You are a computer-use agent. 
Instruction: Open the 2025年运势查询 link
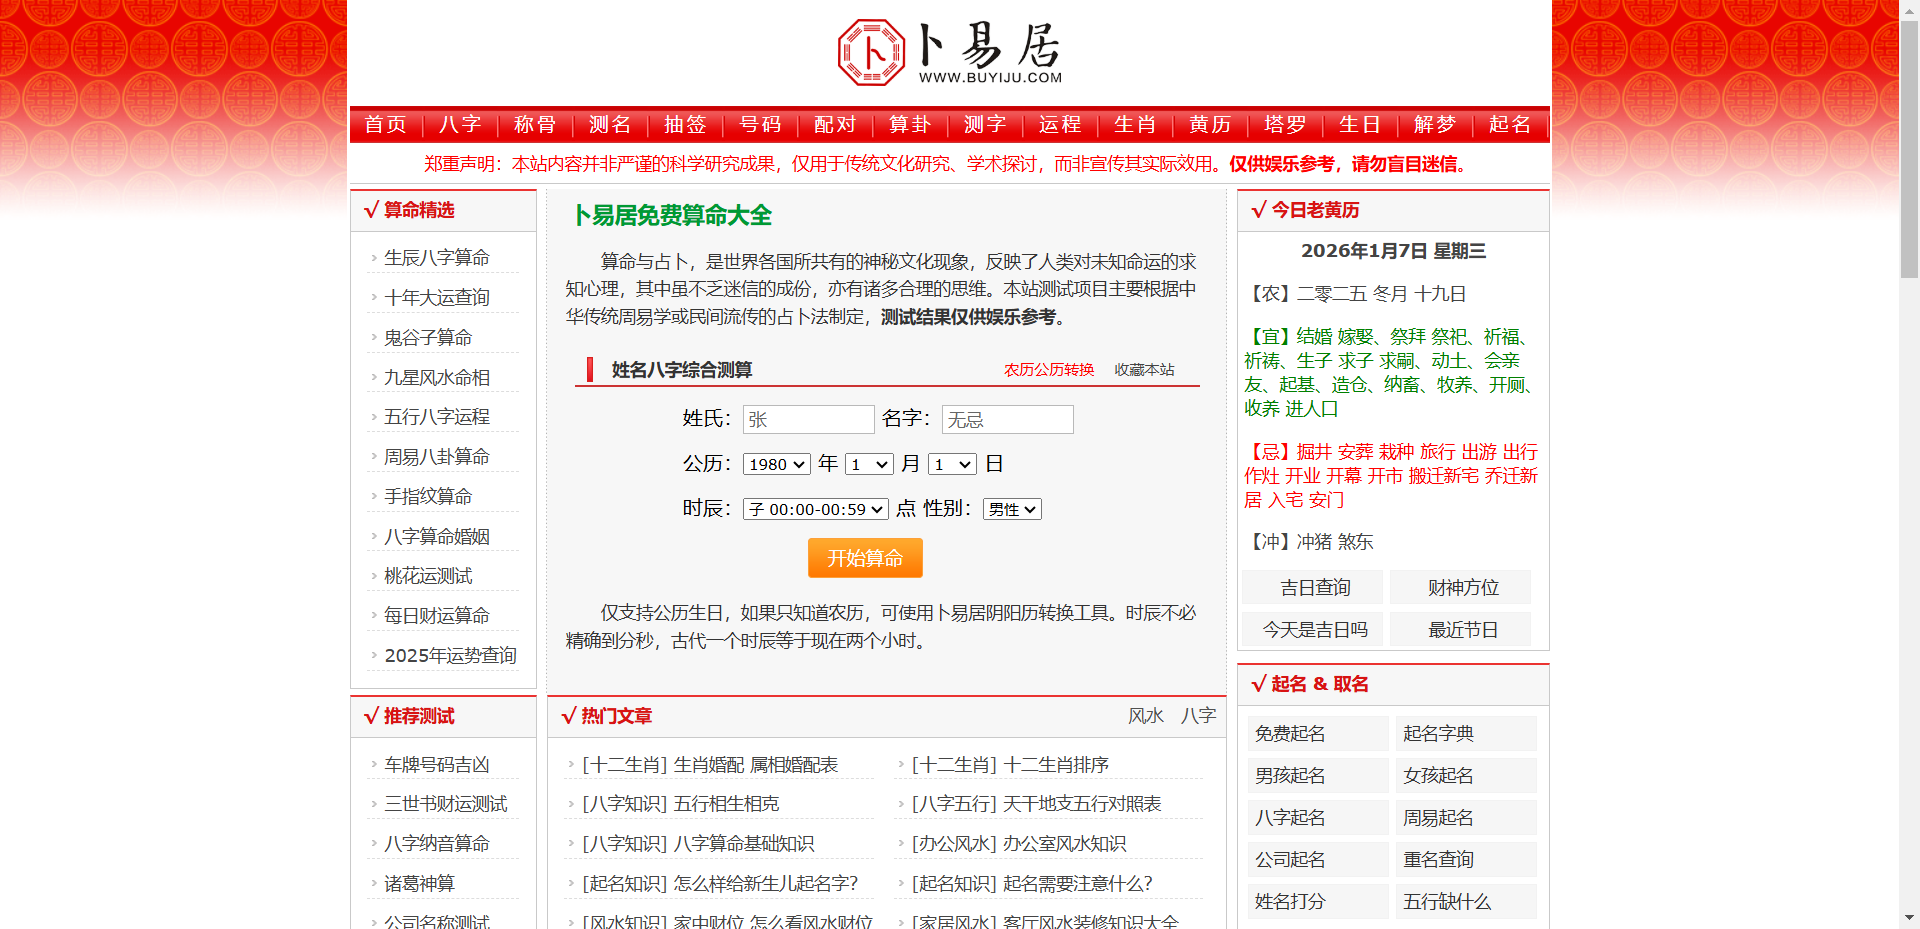[x=449, y=655]
